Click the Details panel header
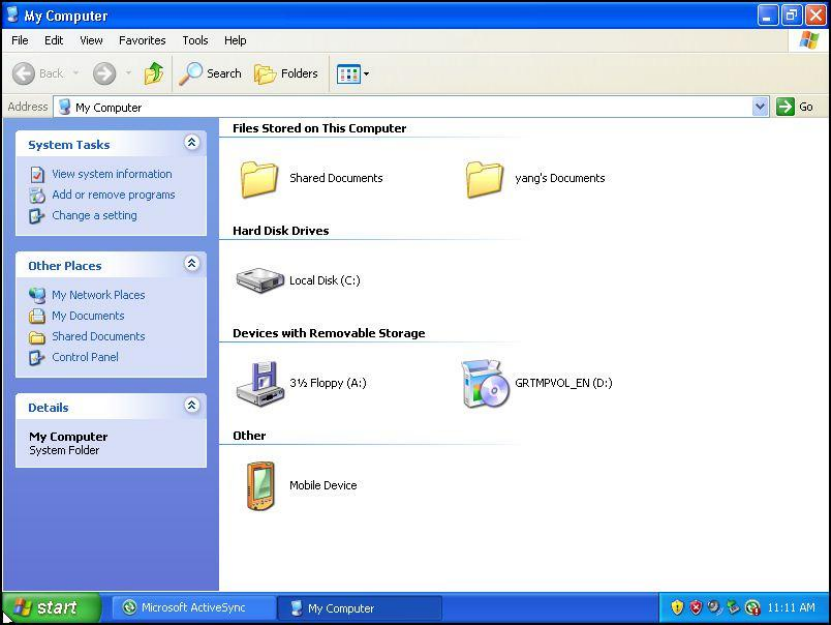Image resolution: width=831 pixels, height=625 pixels. click(x=111, y=407)
